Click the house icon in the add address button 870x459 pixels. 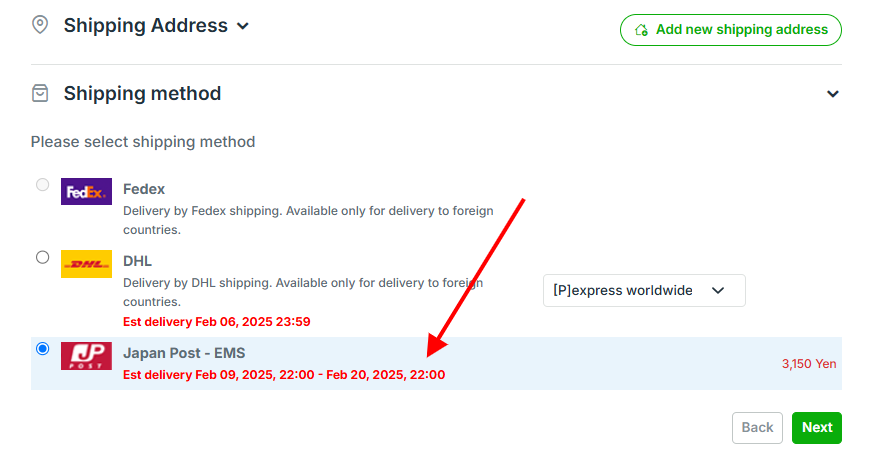641,30
